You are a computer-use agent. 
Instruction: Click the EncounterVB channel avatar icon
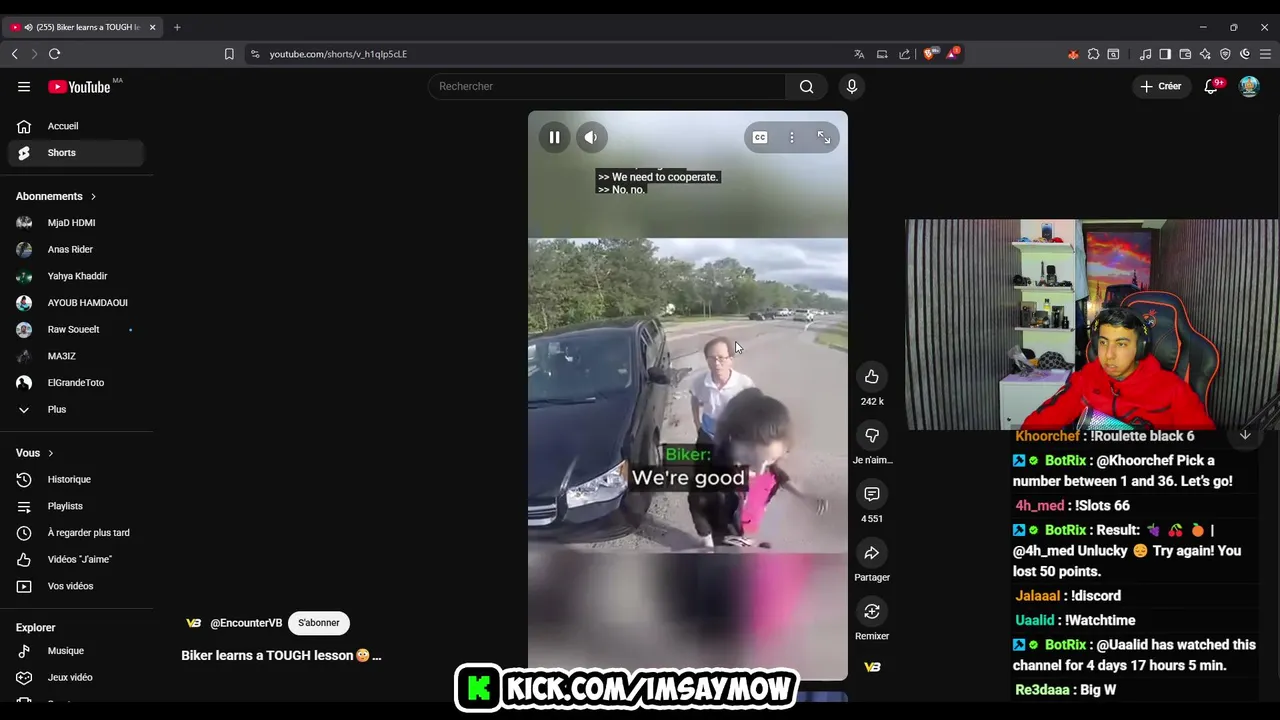coord(193,623)
